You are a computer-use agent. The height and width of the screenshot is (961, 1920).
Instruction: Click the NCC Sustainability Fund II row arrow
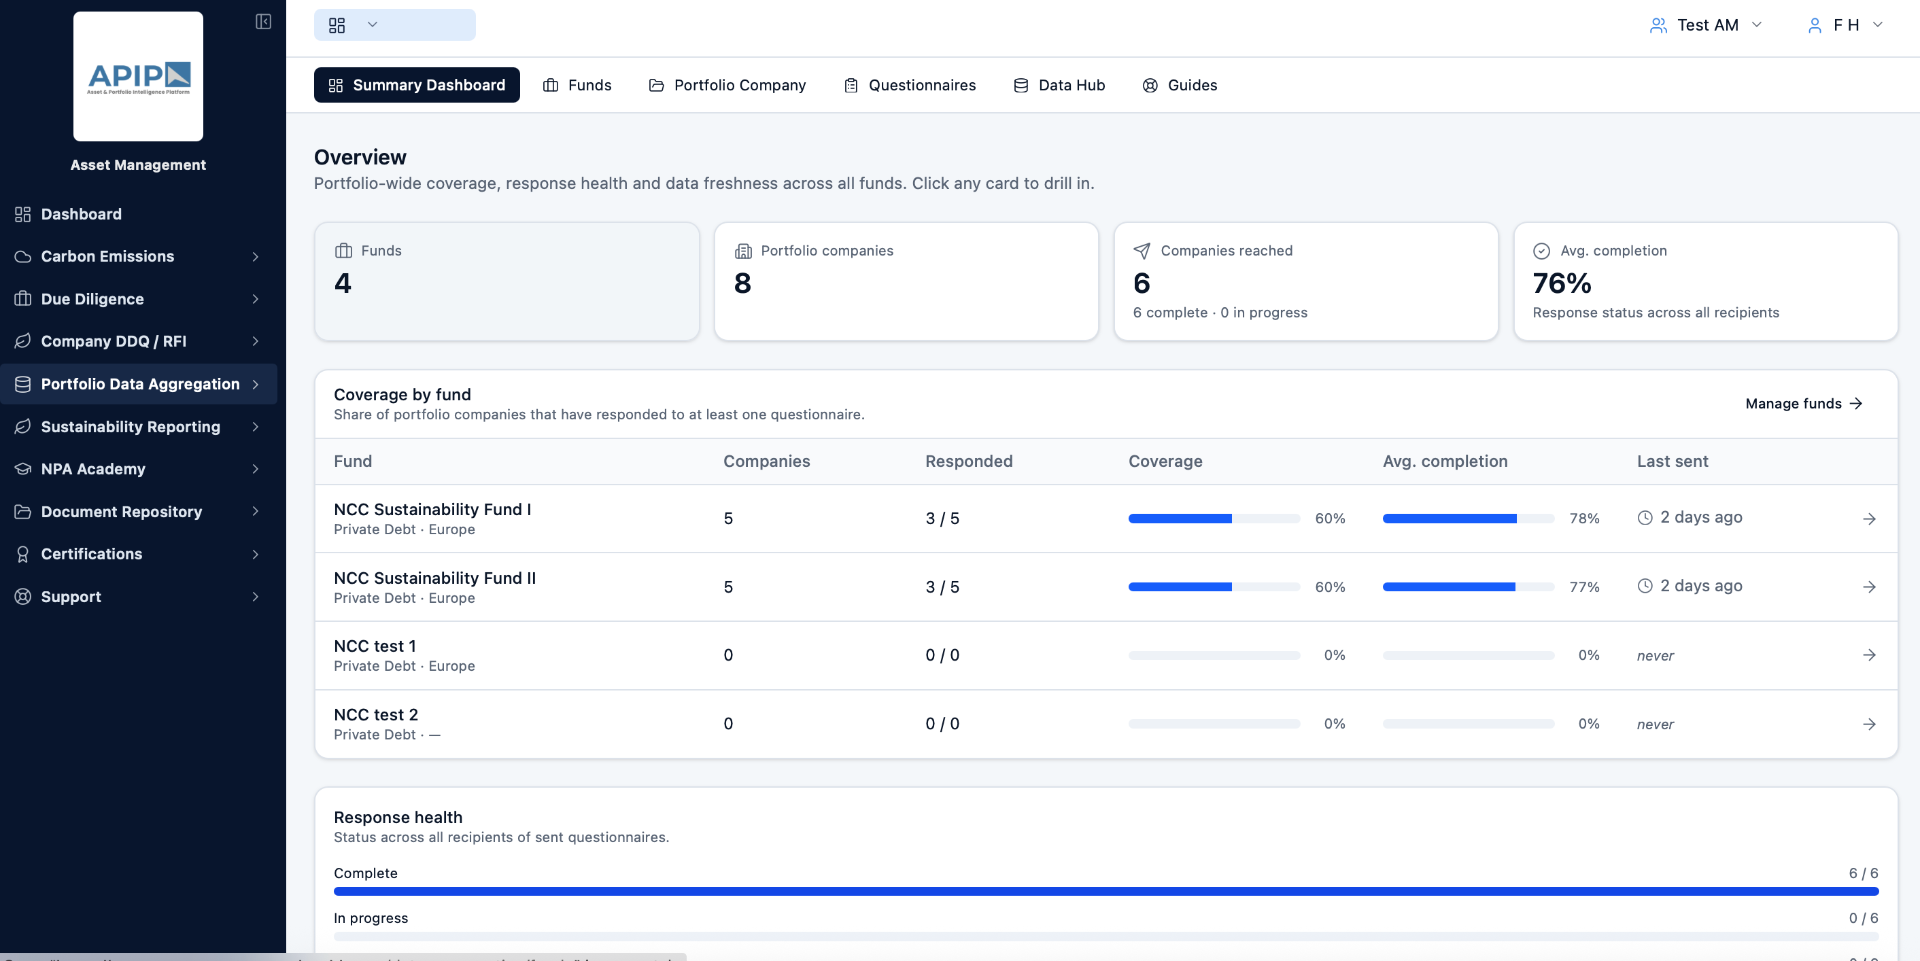(1869, 587)
